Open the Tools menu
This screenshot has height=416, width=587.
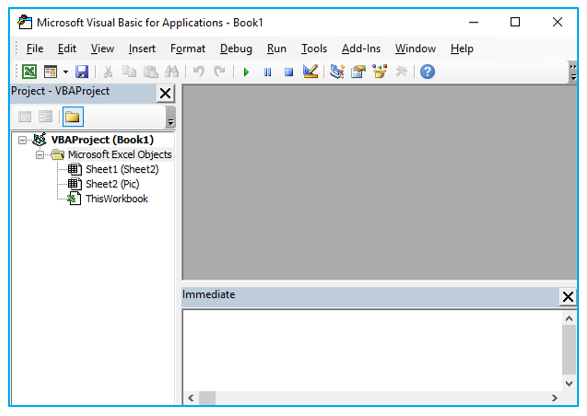(314, 49)
